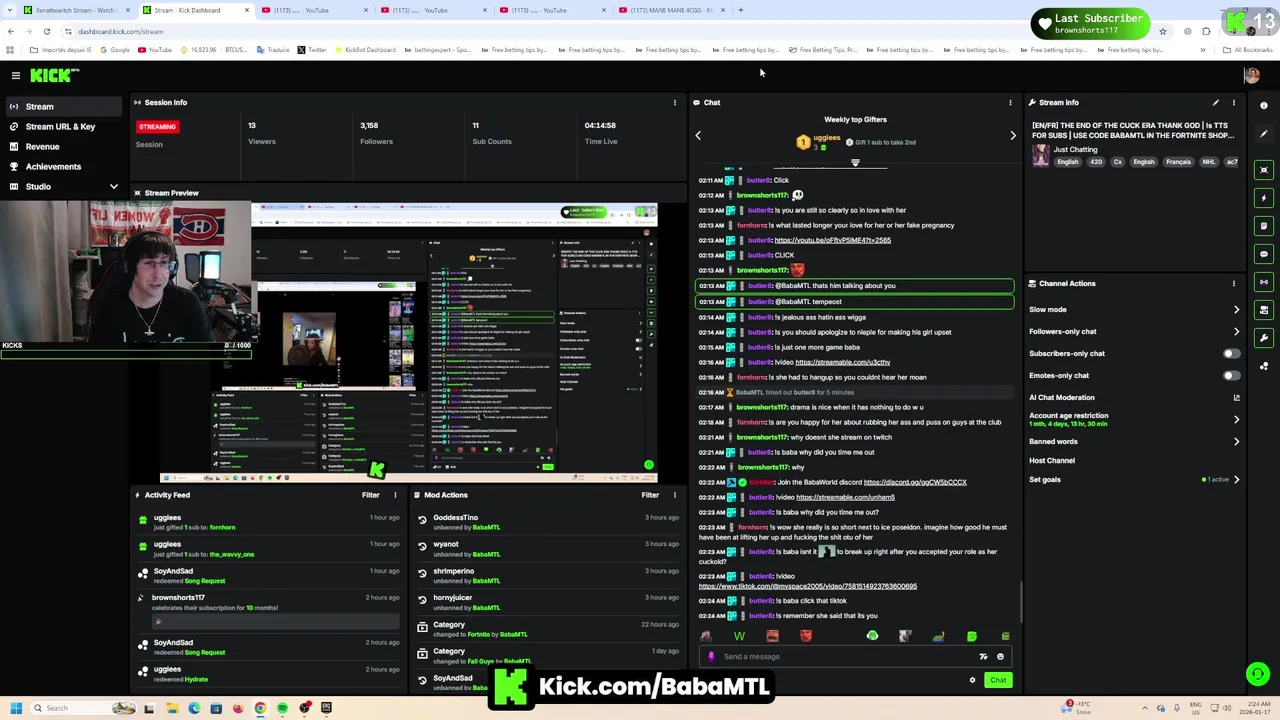Click the channel points dots sidebar icon
The width and height of the screenshot is (1280, 720).
(1264, 366)
